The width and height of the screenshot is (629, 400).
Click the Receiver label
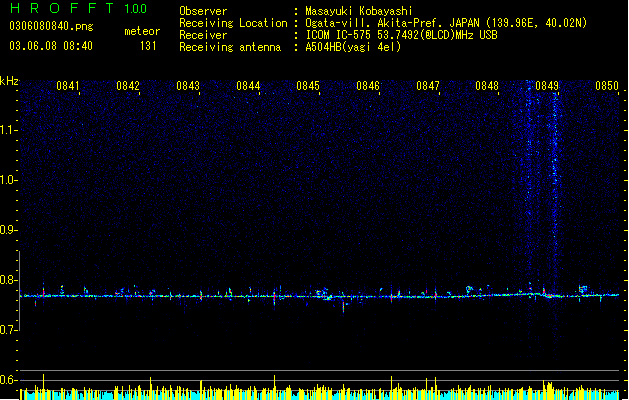pyautogui.click(x=203, y=35)
